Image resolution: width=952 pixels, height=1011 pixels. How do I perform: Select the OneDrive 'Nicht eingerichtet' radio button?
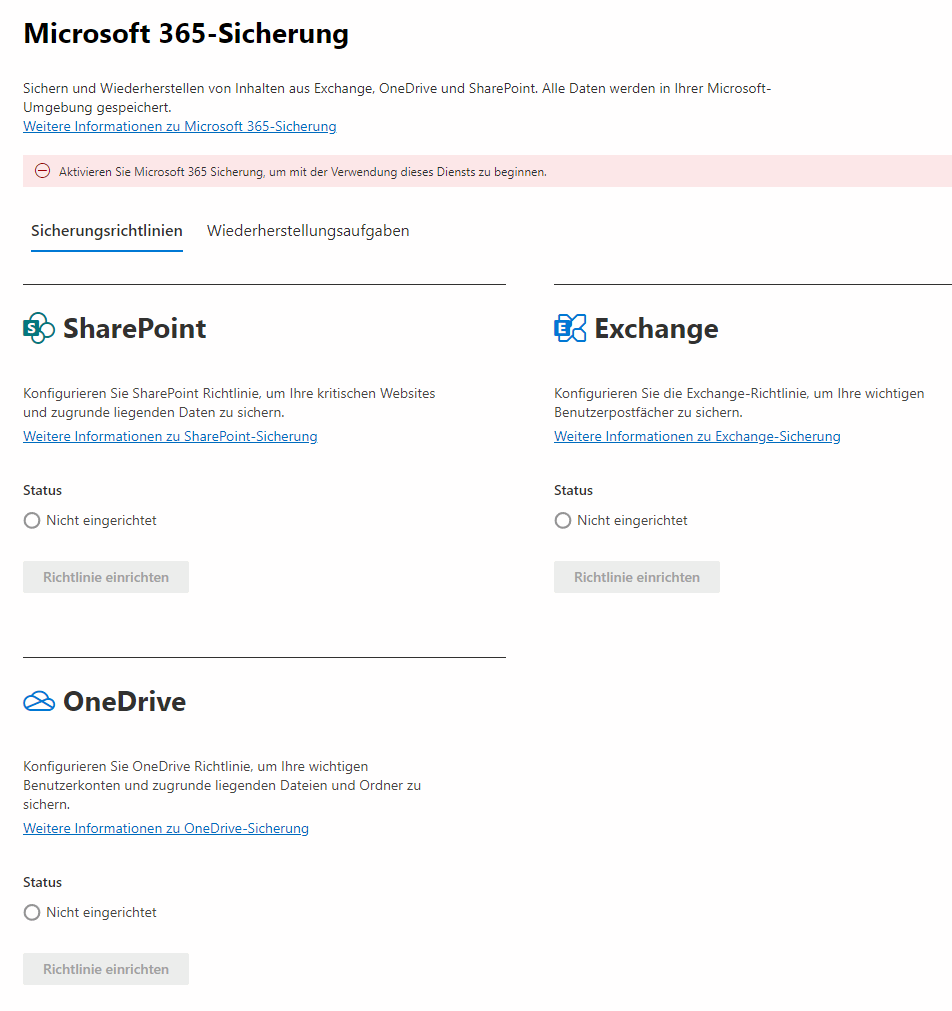coord(31,912)
